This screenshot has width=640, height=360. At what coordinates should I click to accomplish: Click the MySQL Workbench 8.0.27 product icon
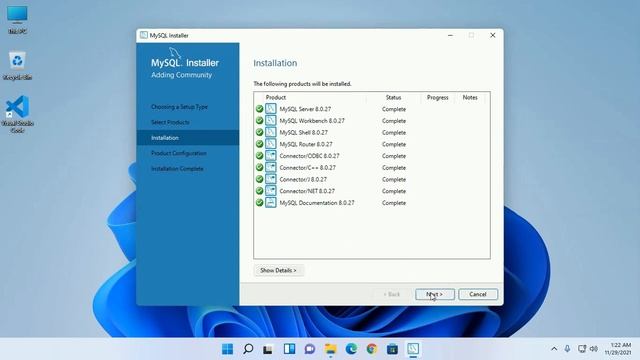click(x=271, y=120)
